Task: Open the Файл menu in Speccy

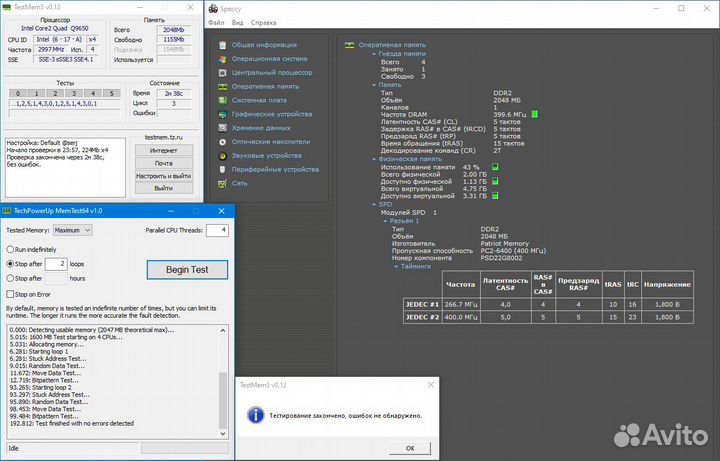Action: pyautogui.click(x=217, y=21)
